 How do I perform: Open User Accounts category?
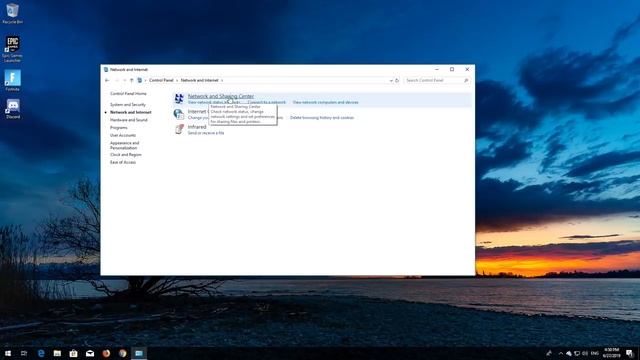pos(123,136)
